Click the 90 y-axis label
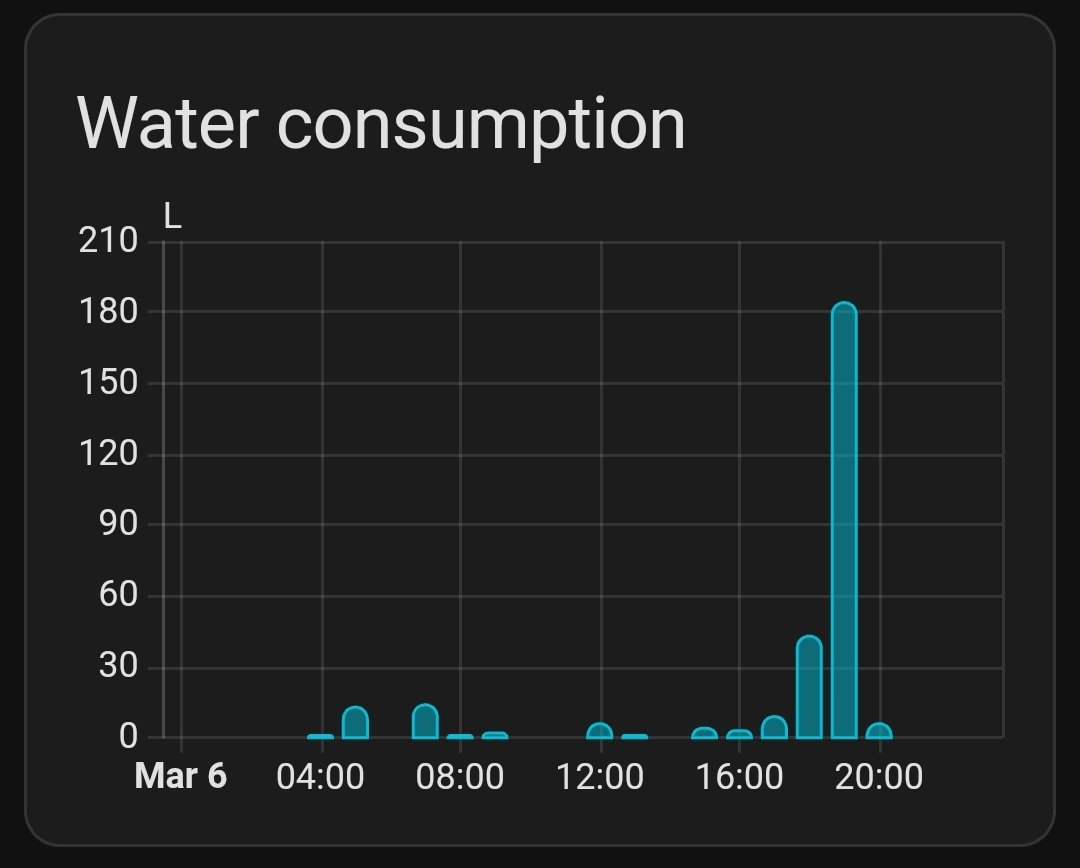 point(118,525)
